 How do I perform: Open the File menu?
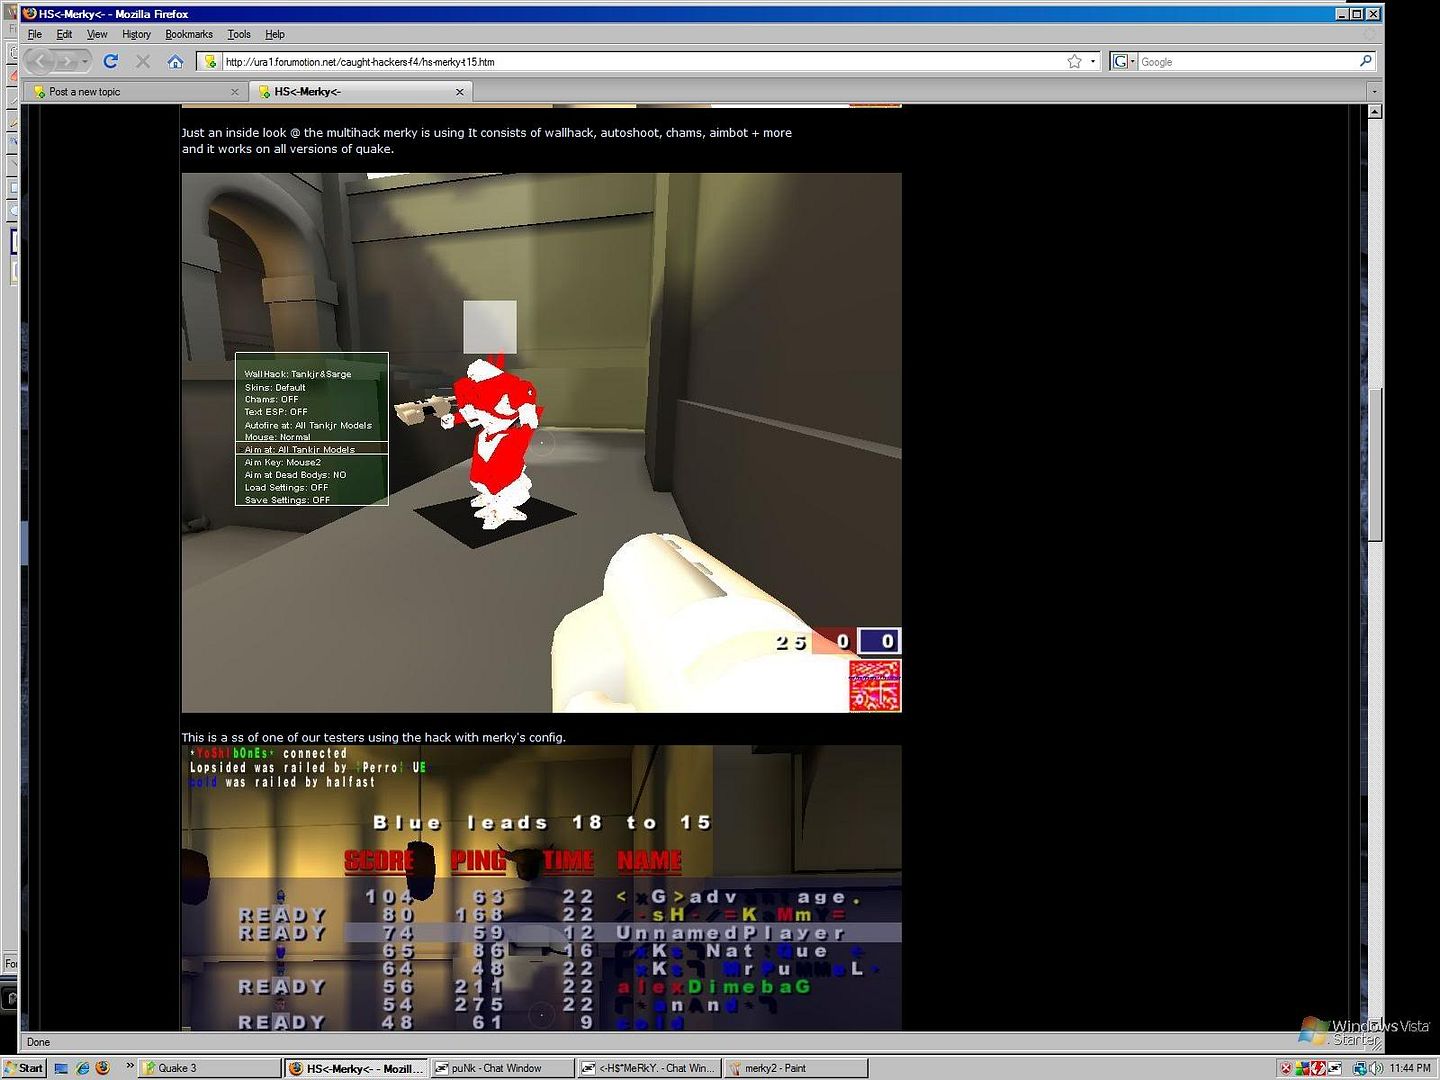[x=35, y=34]
